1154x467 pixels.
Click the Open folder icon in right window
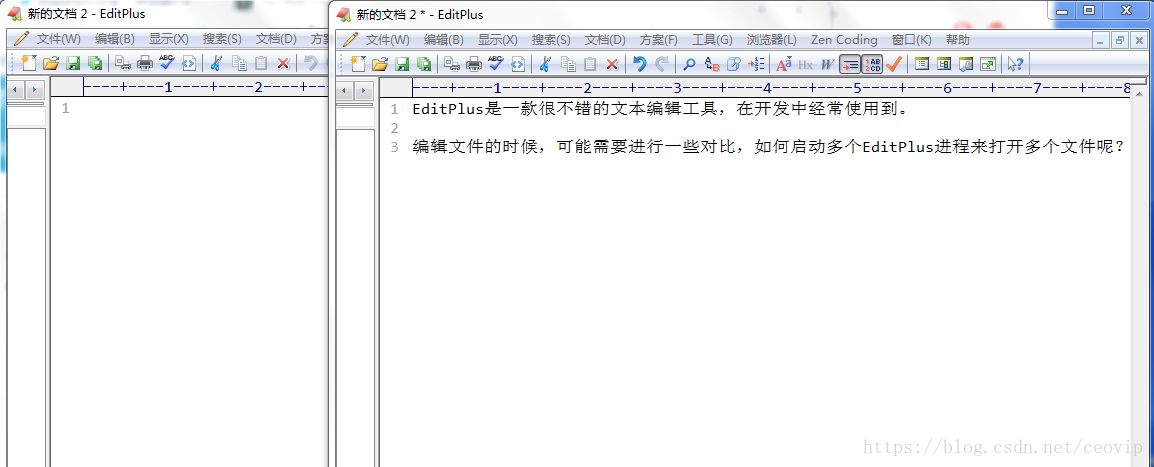tap(380, 64)
